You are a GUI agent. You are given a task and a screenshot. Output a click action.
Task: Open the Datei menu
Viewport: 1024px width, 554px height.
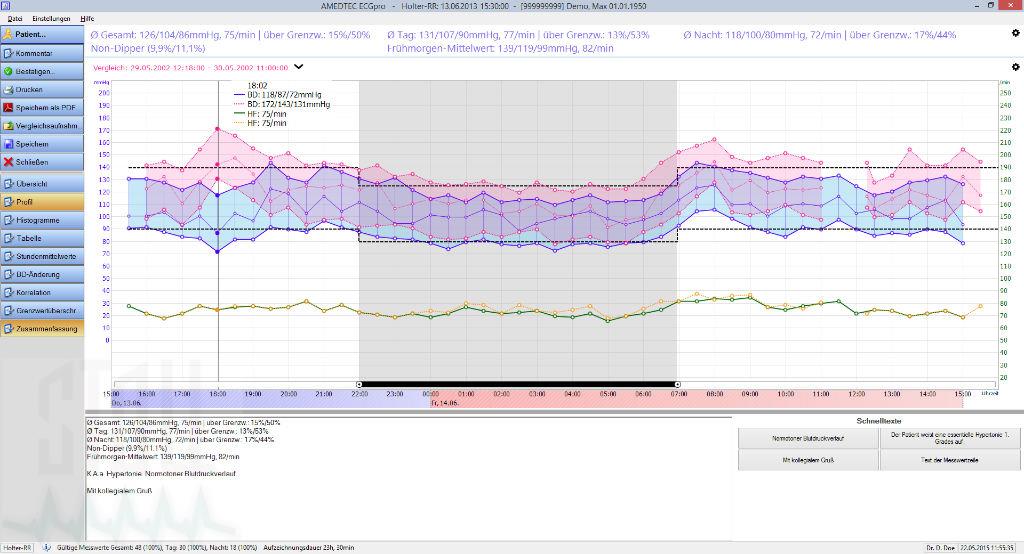point(14,18)
